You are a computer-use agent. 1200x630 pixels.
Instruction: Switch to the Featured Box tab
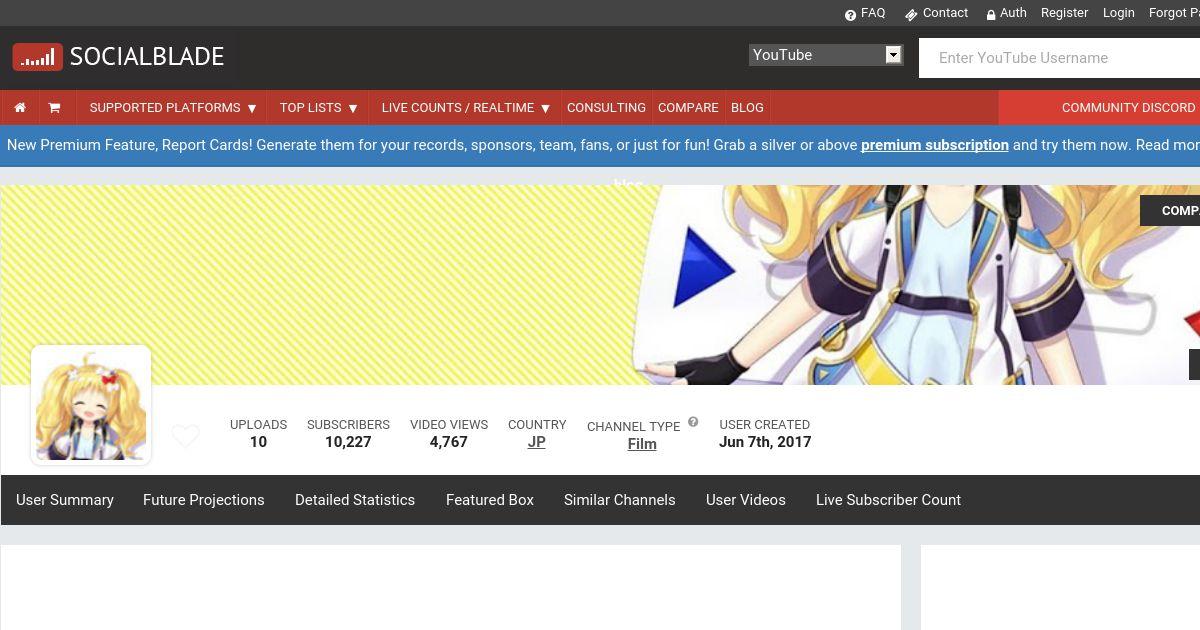[490, 500]
